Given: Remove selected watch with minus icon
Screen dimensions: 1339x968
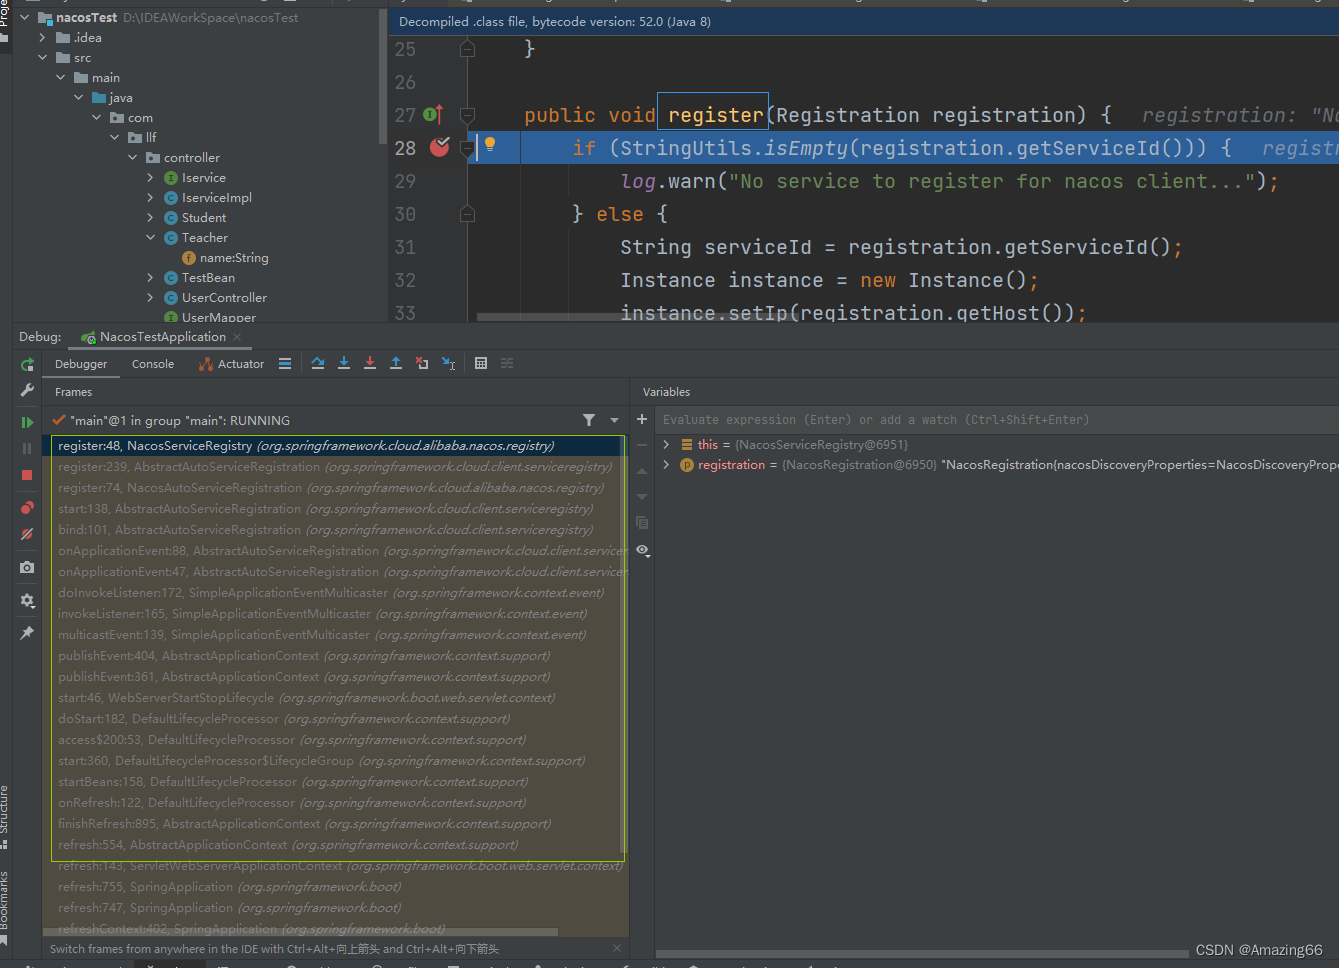Looking at the screenshot, I should coord(642,445).
